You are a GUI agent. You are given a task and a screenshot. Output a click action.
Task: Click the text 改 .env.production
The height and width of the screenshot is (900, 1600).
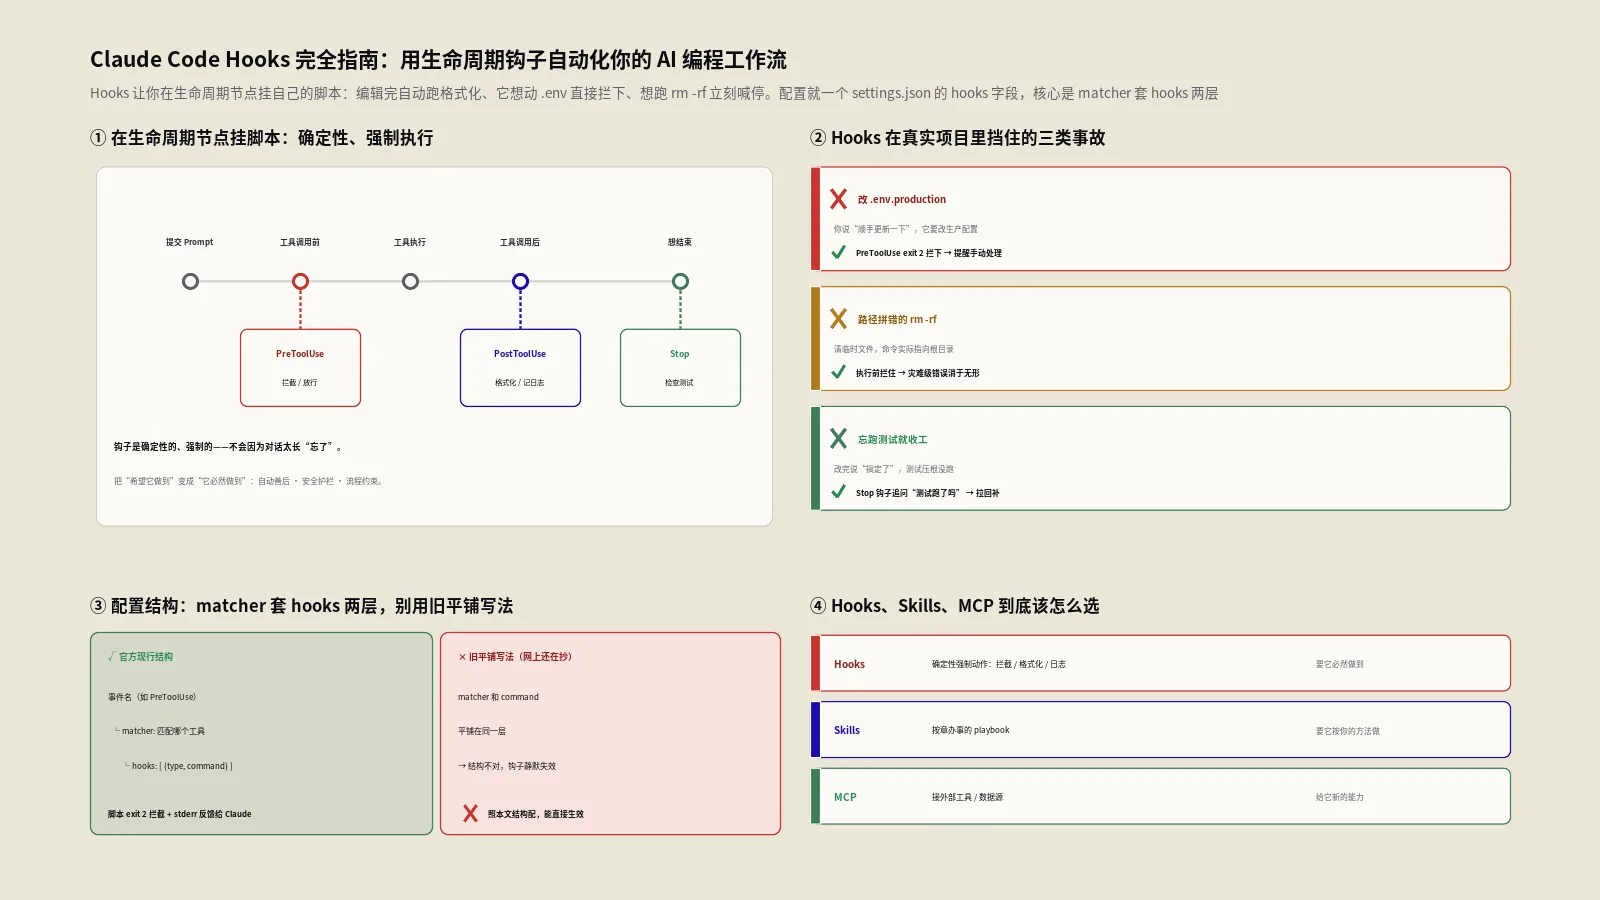902,199
